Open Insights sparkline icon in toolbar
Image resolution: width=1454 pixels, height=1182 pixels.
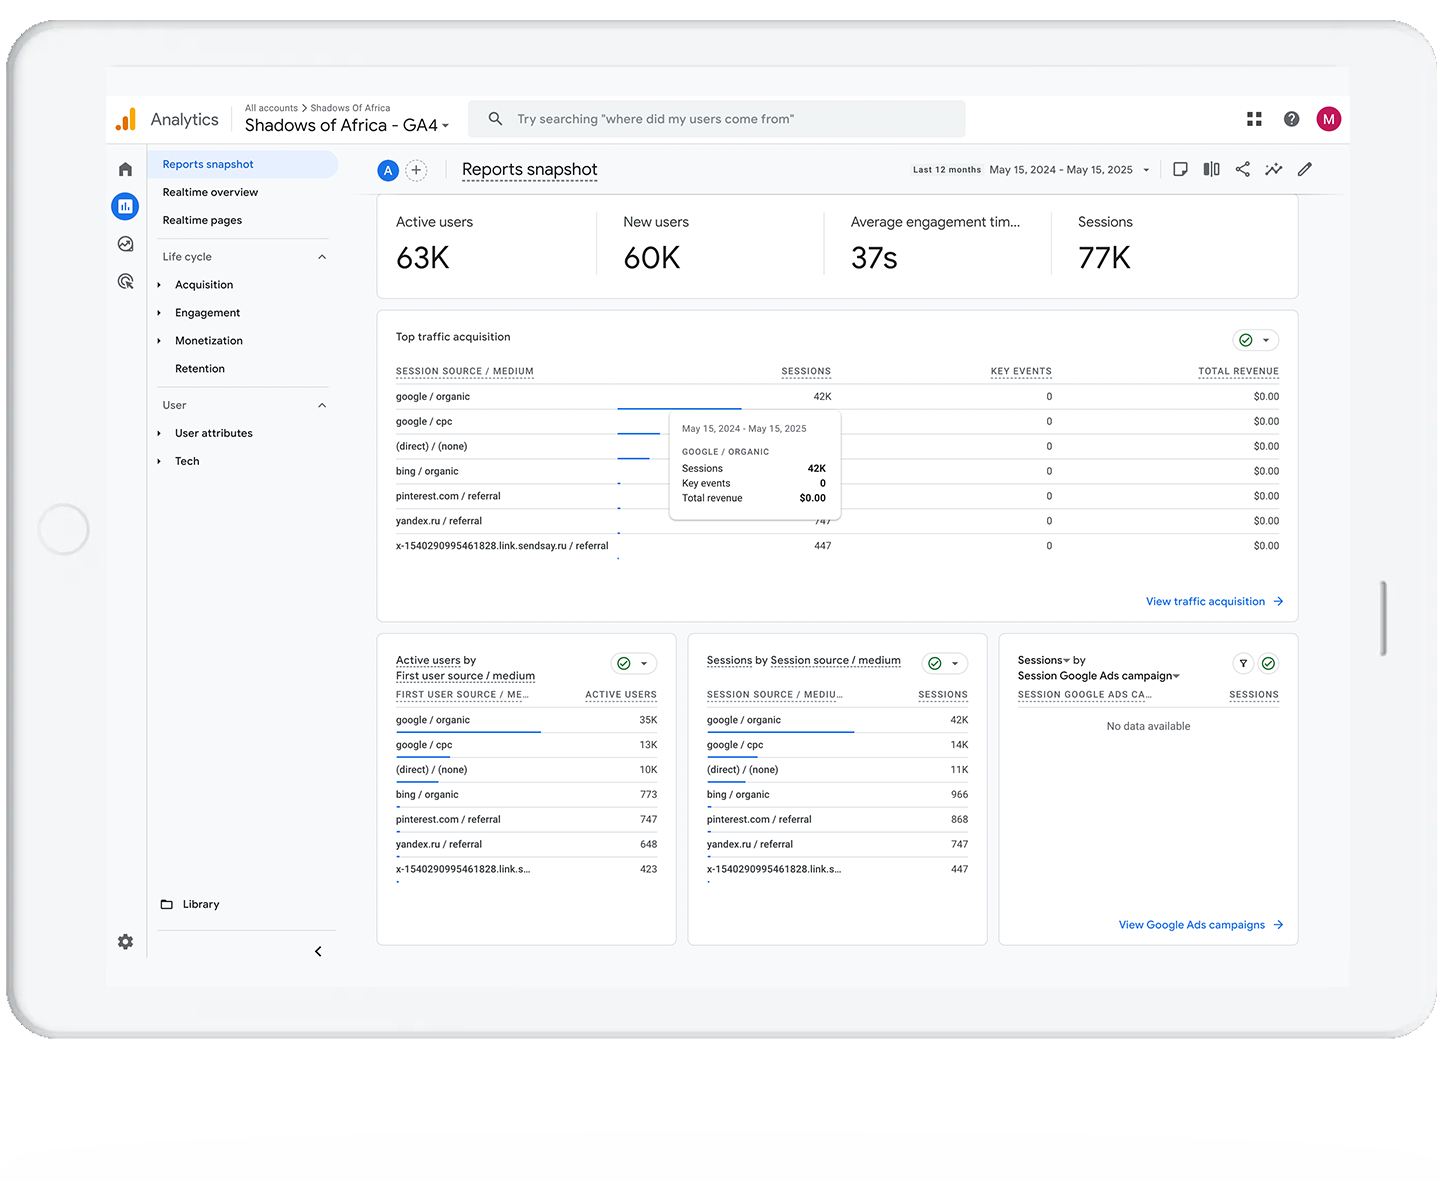click(x=1273, y=170)
